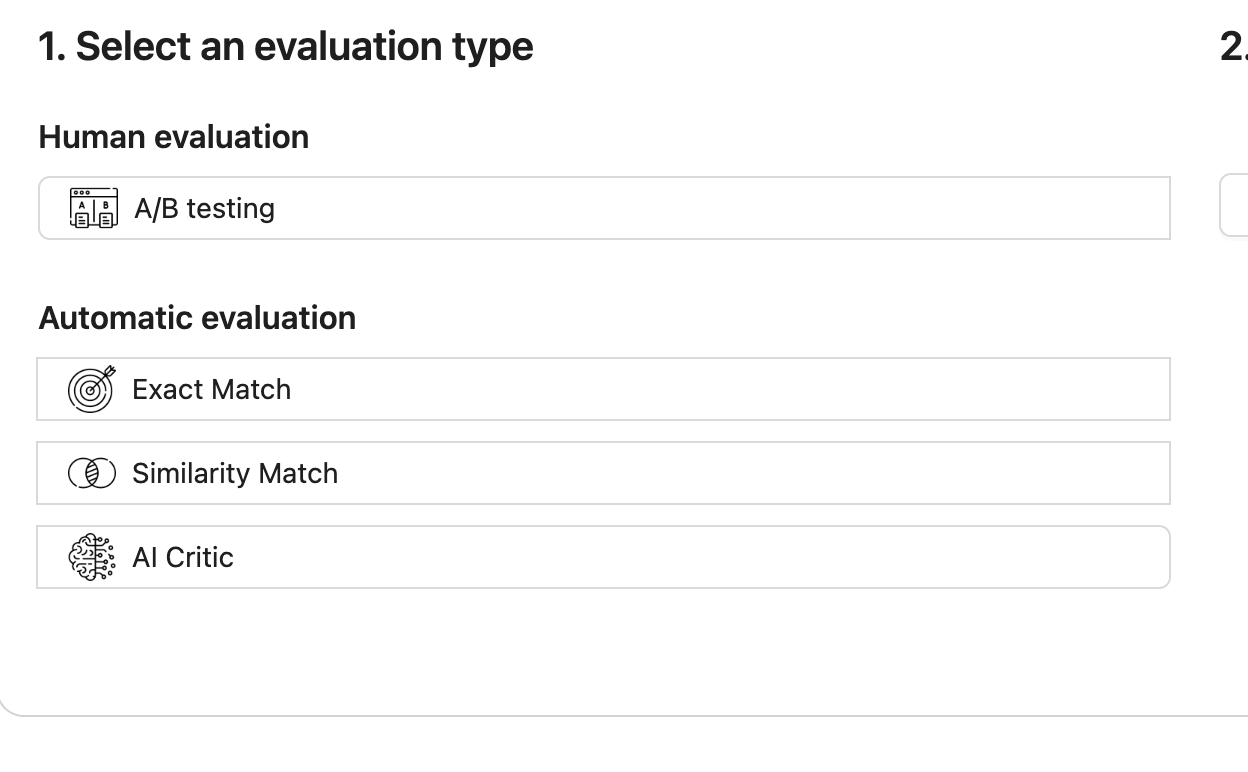1248x772 pixels.
Task: Click the Exact Match target-and-arrow icon
Action: (x=91, y=389)
